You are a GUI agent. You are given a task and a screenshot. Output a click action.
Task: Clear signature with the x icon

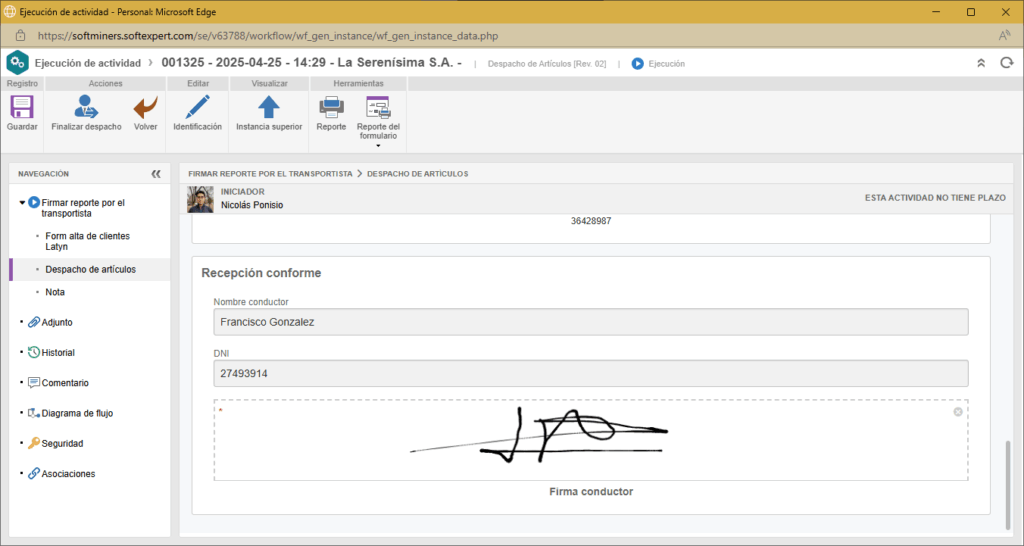pos(958,412)
